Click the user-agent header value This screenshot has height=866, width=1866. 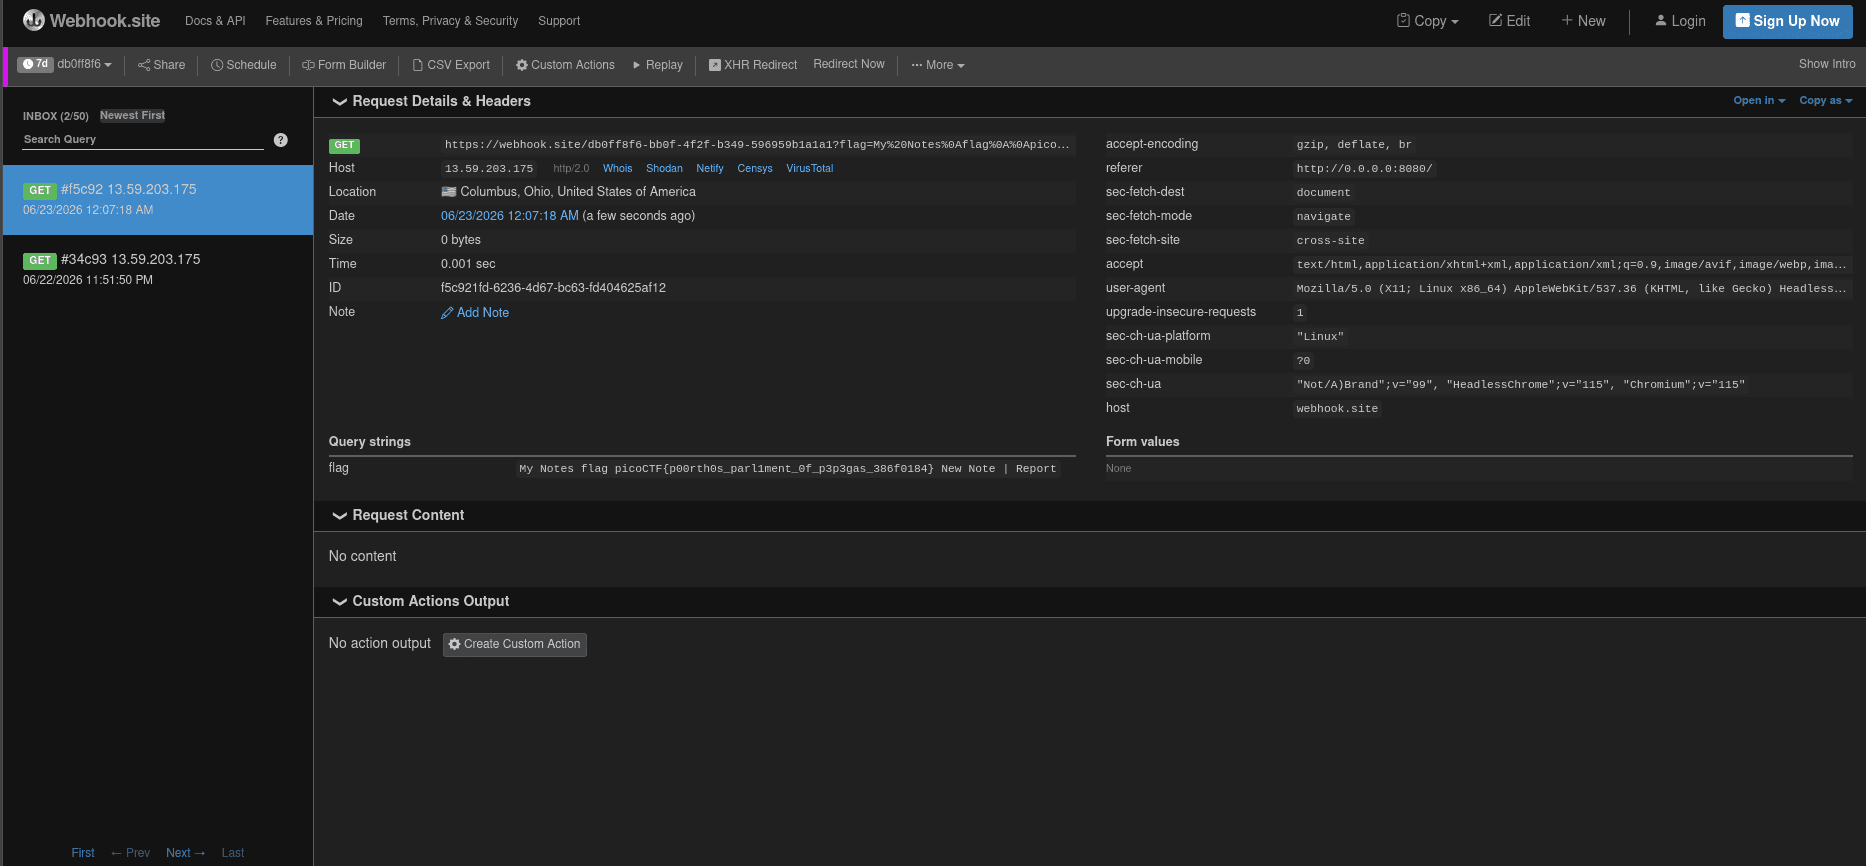pos(1571,289)
